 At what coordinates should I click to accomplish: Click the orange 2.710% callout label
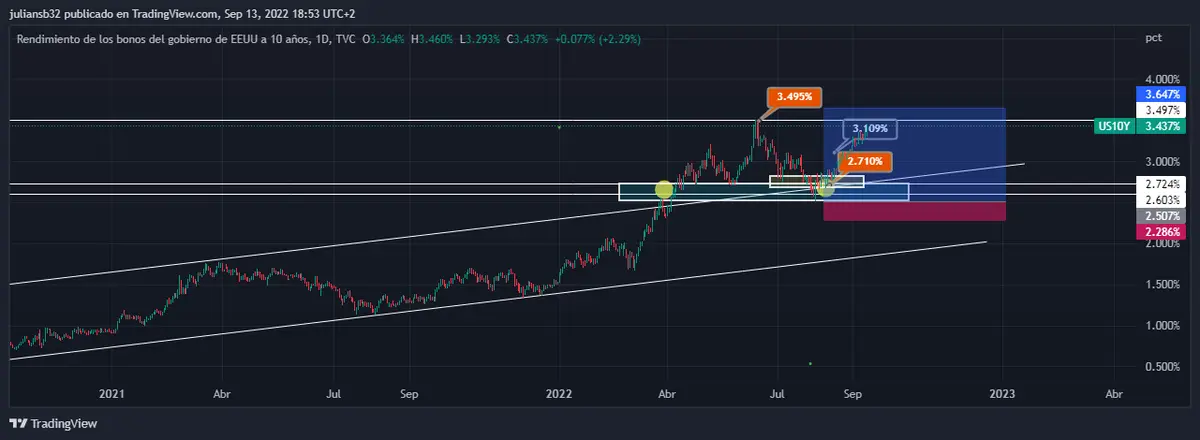862,161
